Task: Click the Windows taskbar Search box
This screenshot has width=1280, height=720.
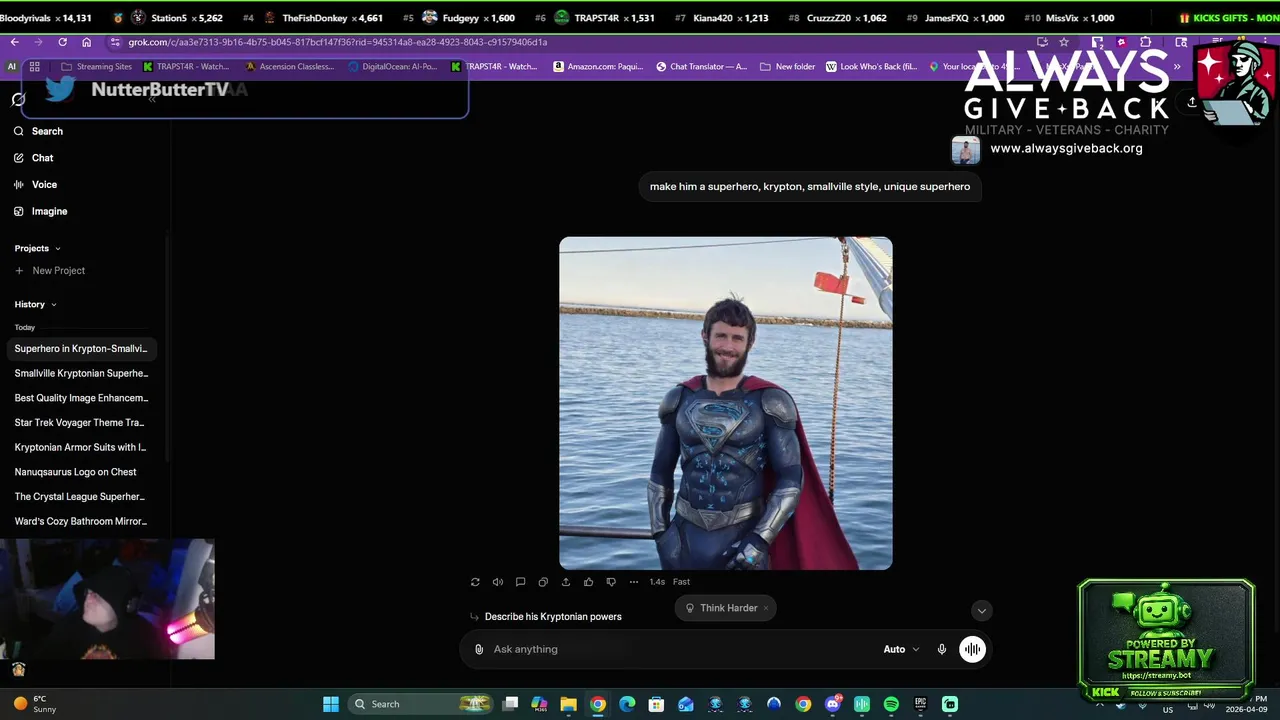Action: point(418,704)
